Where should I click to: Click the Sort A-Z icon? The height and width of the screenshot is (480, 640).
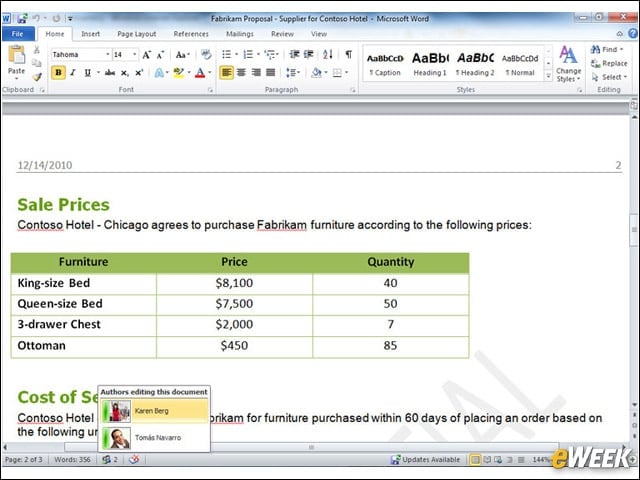click(328, 54)
